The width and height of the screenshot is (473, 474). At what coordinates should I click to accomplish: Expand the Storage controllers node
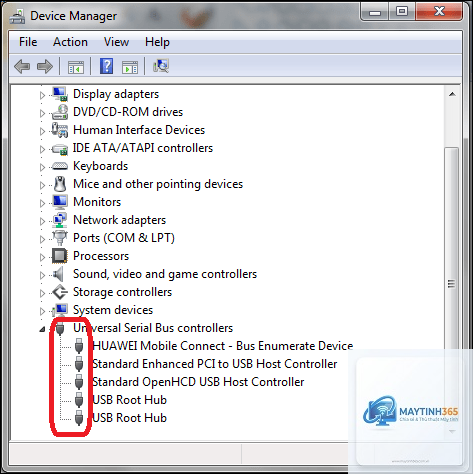pyautogui.click(x=42, y=293)
